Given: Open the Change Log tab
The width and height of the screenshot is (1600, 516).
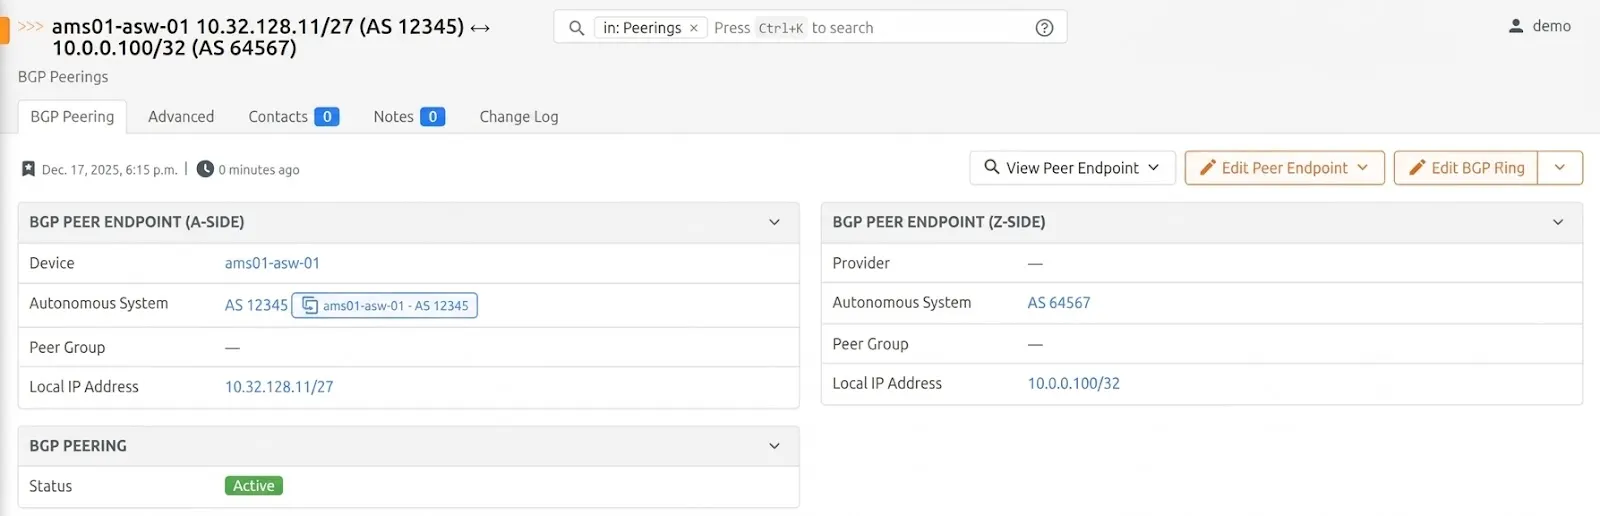Looking at the screenshot, I should coord(518,117).
